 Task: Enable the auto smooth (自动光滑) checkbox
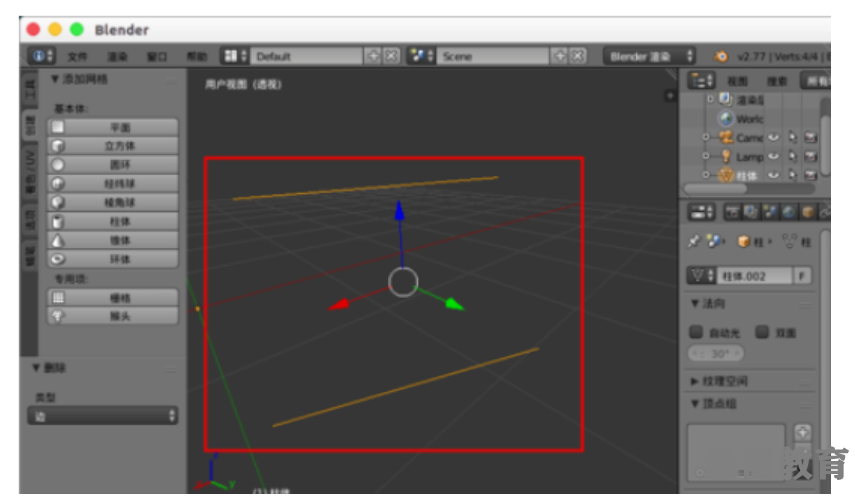pos(696,332)
